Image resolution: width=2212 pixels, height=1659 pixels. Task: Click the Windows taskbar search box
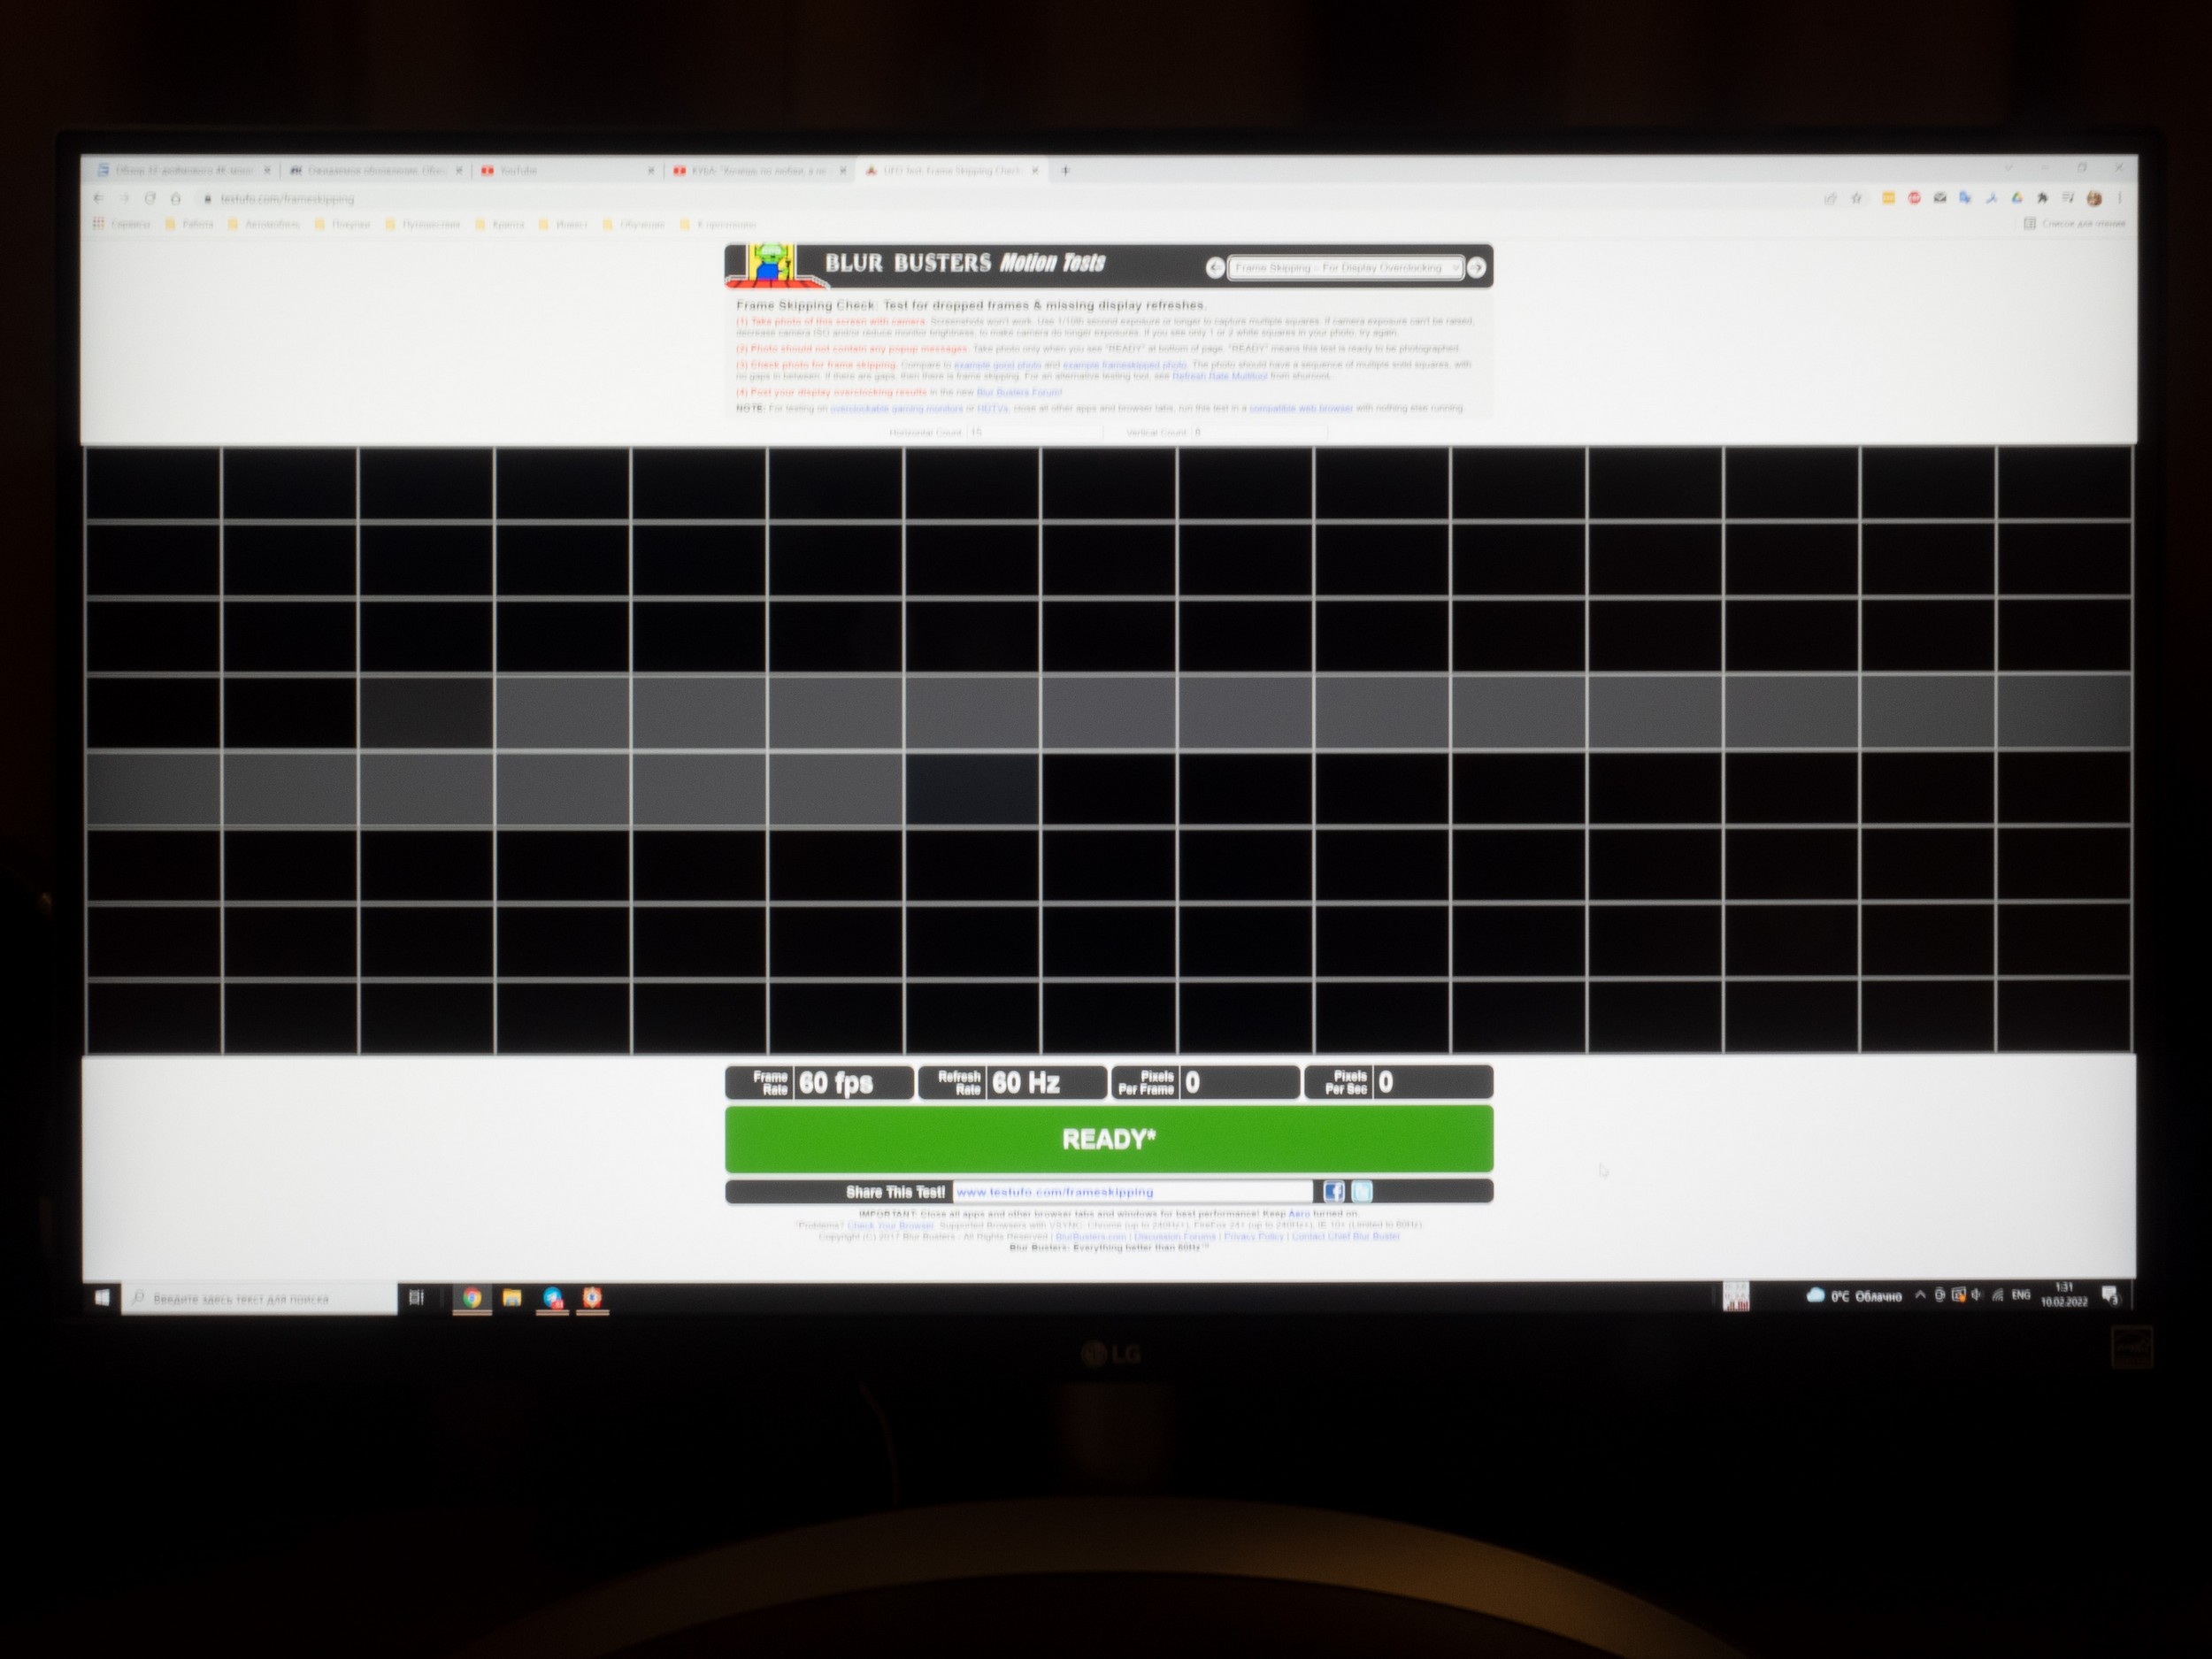click(x=260, y=1298)
